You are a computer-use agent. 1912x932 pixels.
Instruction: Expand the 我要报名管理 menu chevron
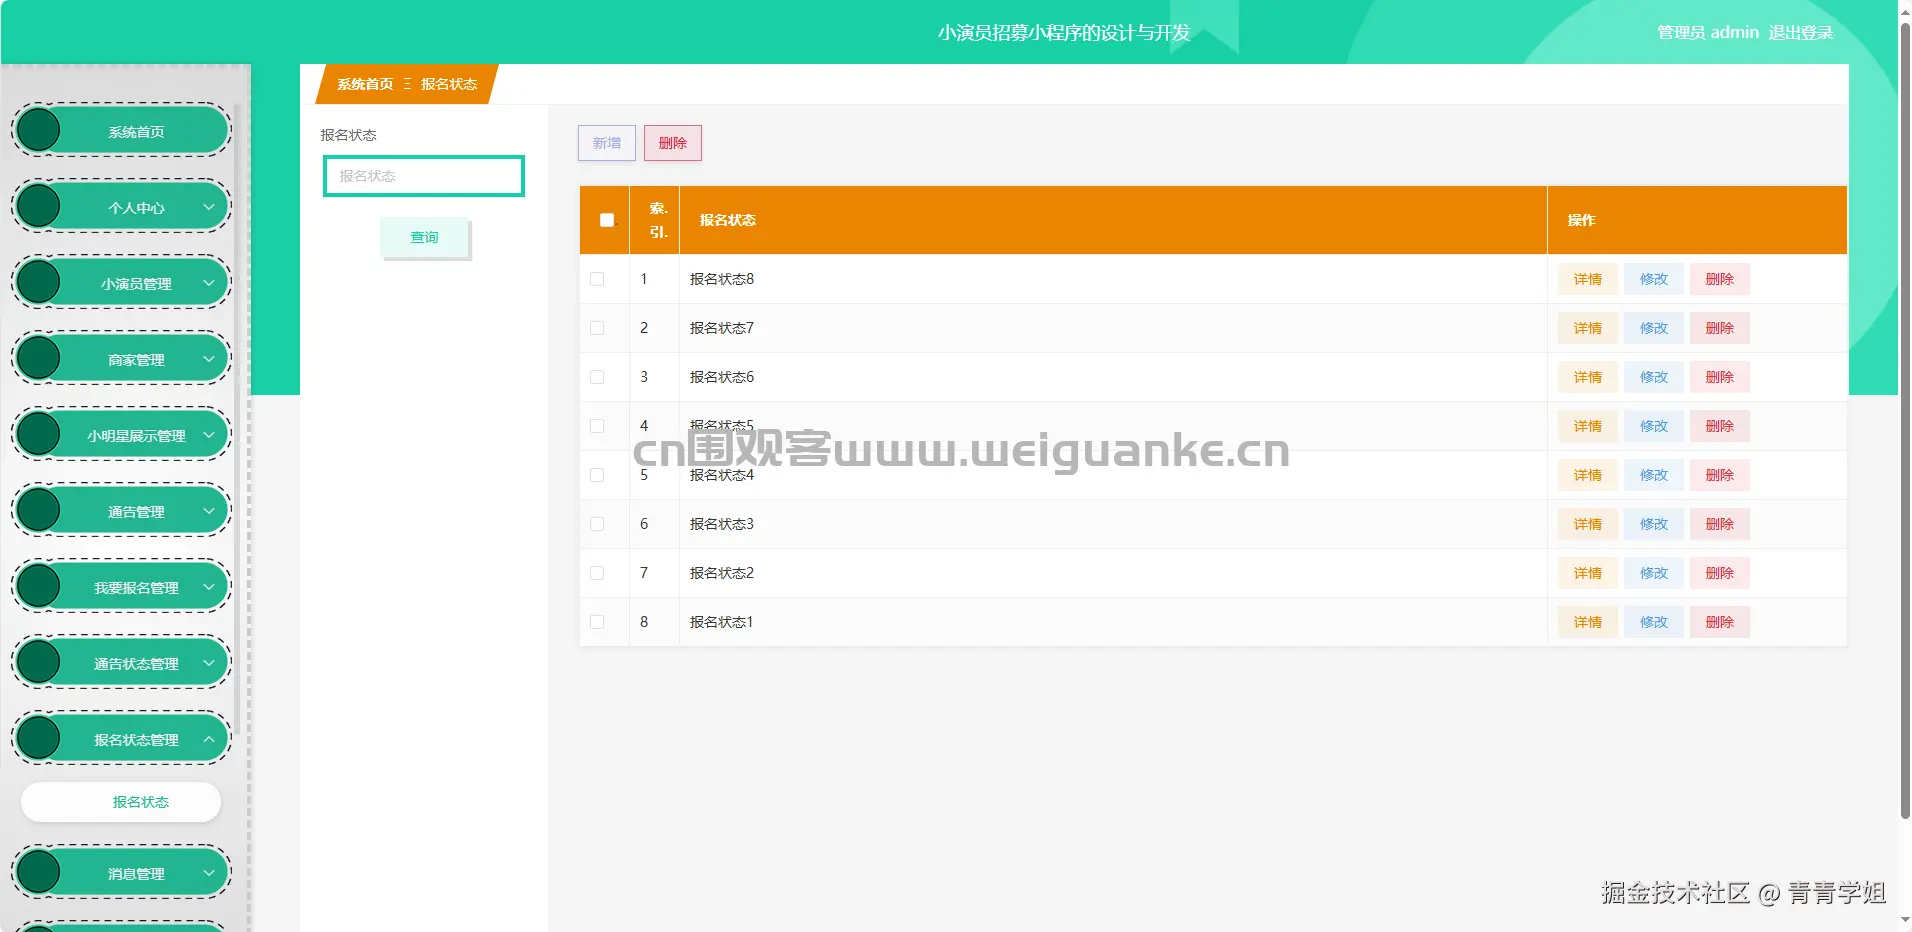coord(209,587)
